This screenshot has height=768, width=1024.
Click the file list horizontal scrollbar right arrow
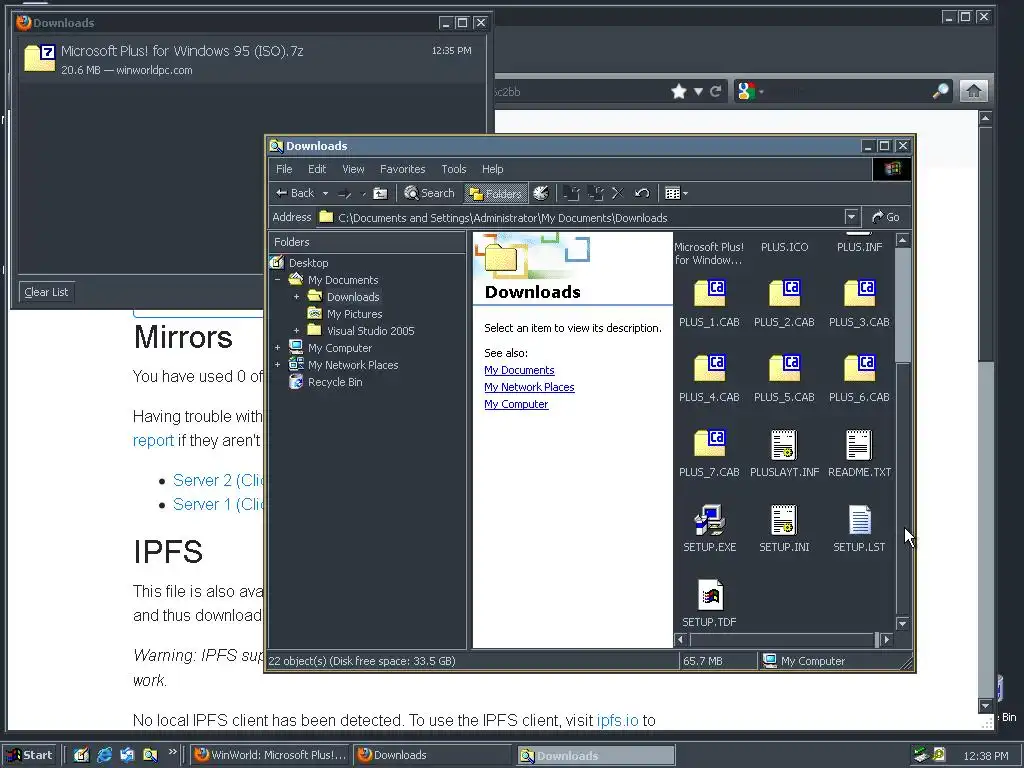pos(886,640)
